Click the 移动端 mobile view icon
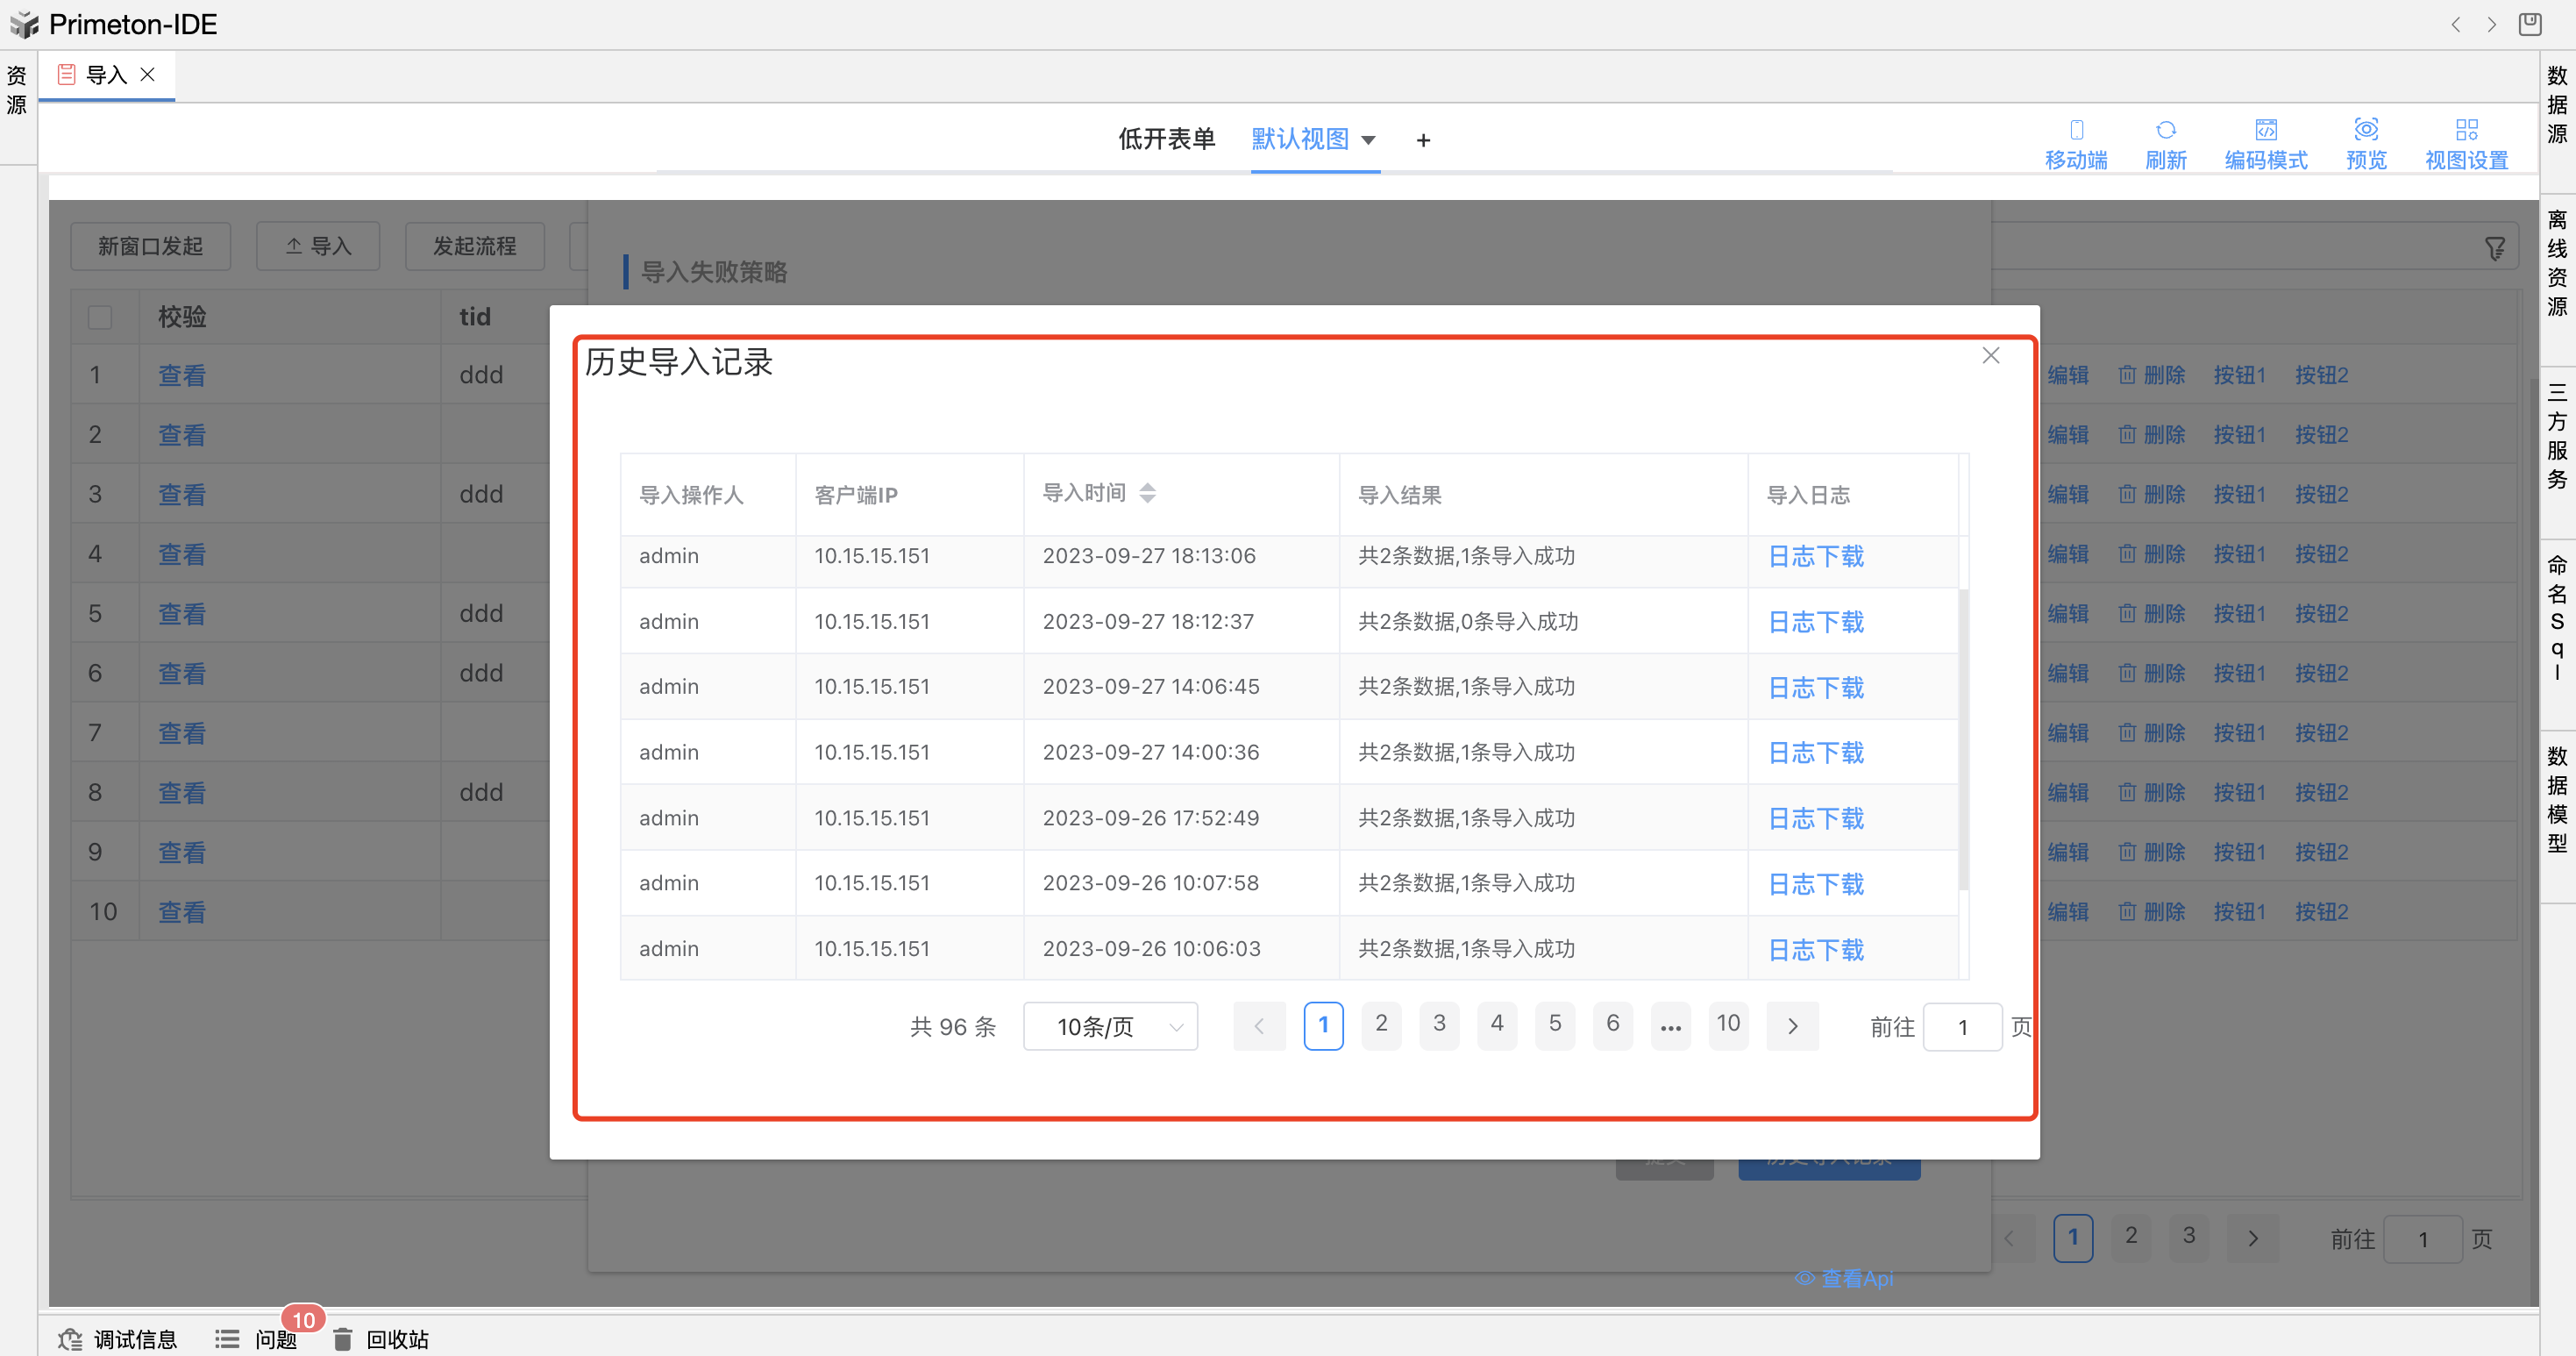Image resolution: width=2576 pixels, height=1356 pixels. 2076,130
